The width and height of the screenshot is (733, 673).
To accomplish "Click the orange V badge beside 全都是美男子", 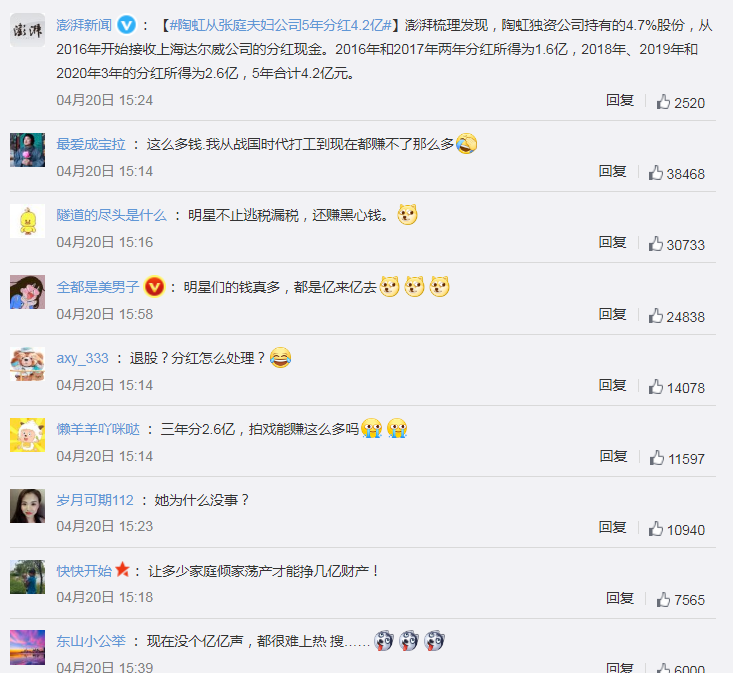I will pos(154,286).
